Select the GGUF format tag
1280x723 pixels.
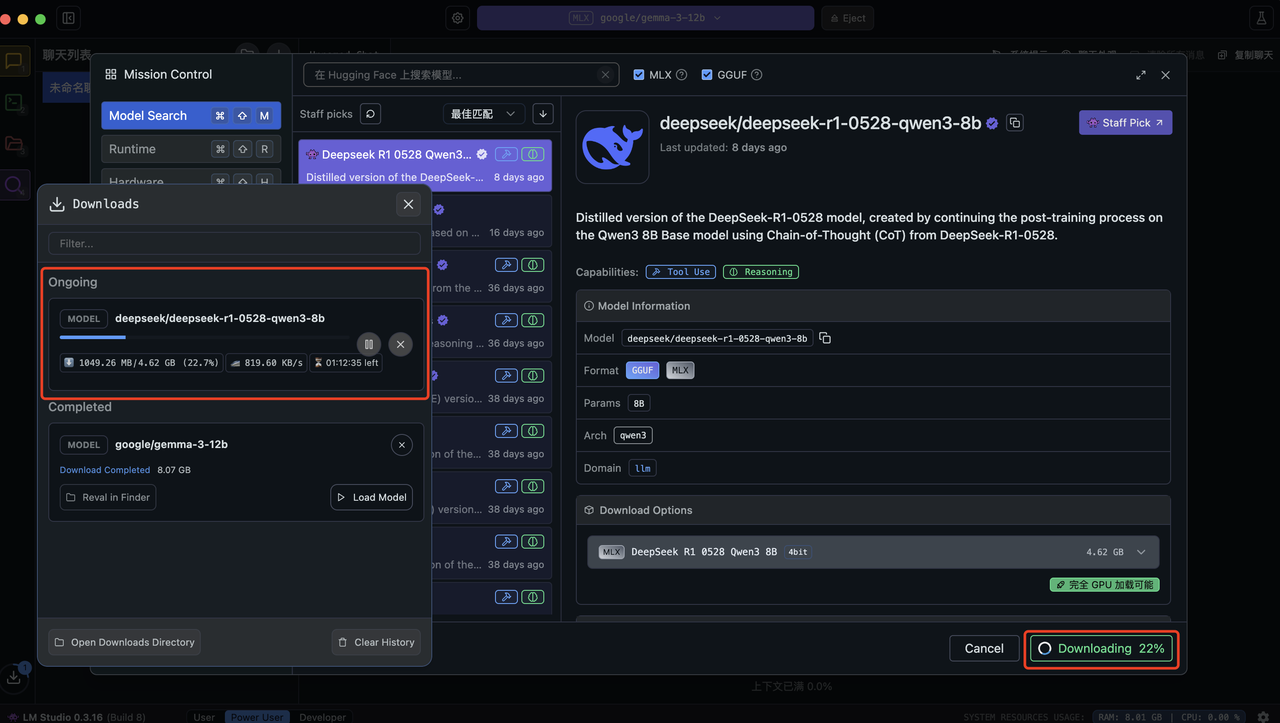(x=643, y=370)
